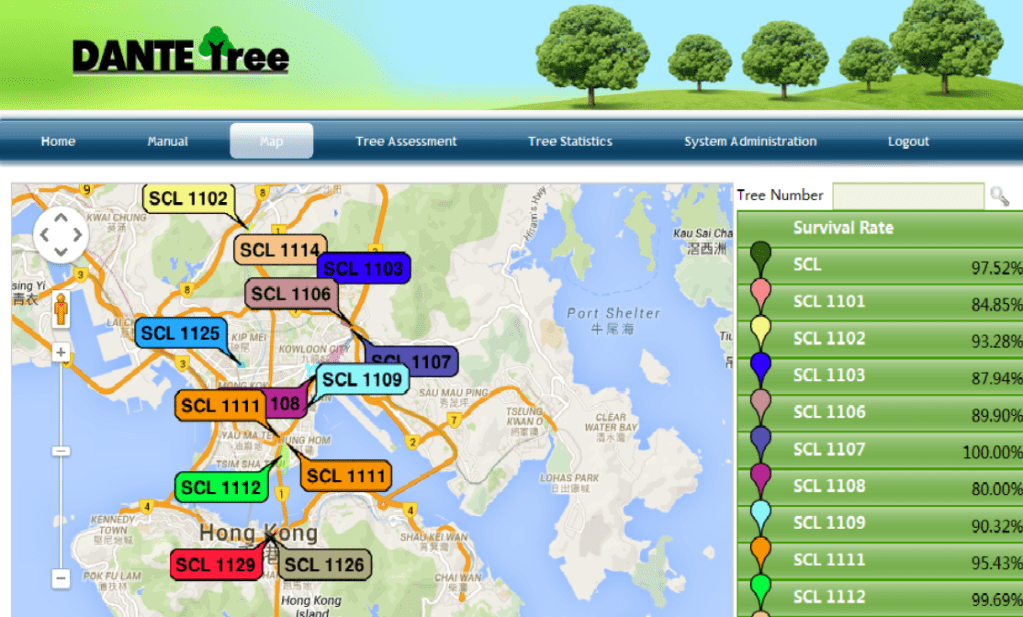Screen dimensions: 1023x617
Task: Open the SCL 1107 map marker label
Action: click(412, 361)
